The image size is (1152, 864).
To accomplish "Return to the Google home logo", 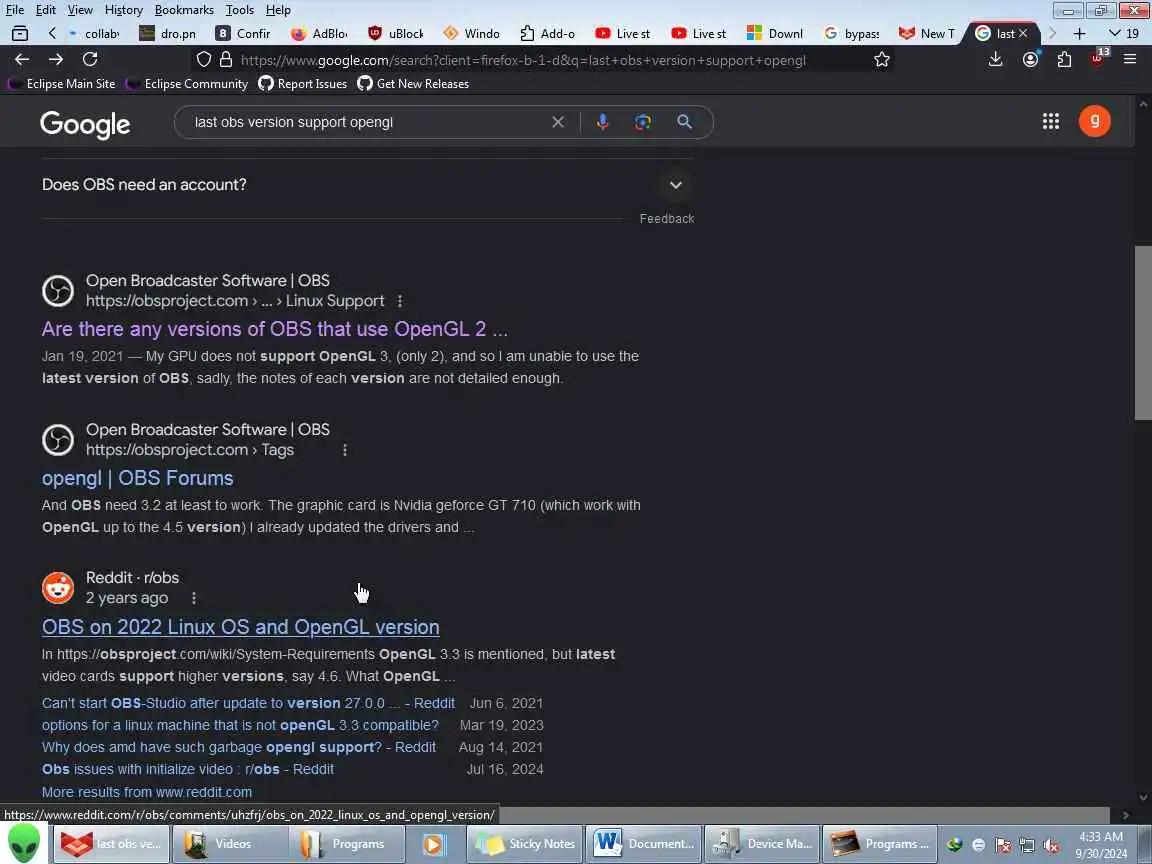I will 85,125.
